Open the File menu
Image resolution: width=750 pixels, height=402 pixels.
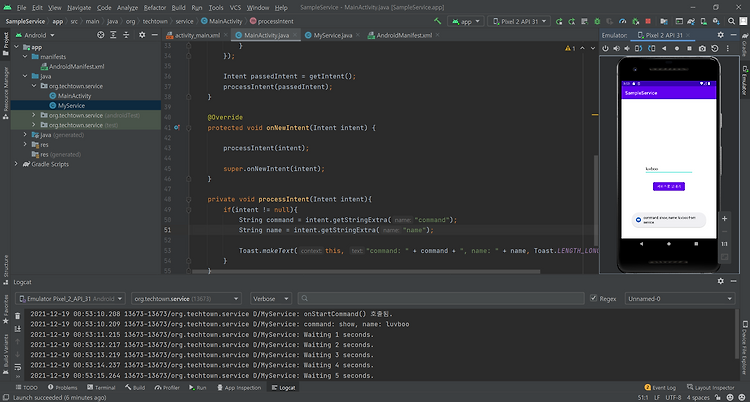(22, 8)
